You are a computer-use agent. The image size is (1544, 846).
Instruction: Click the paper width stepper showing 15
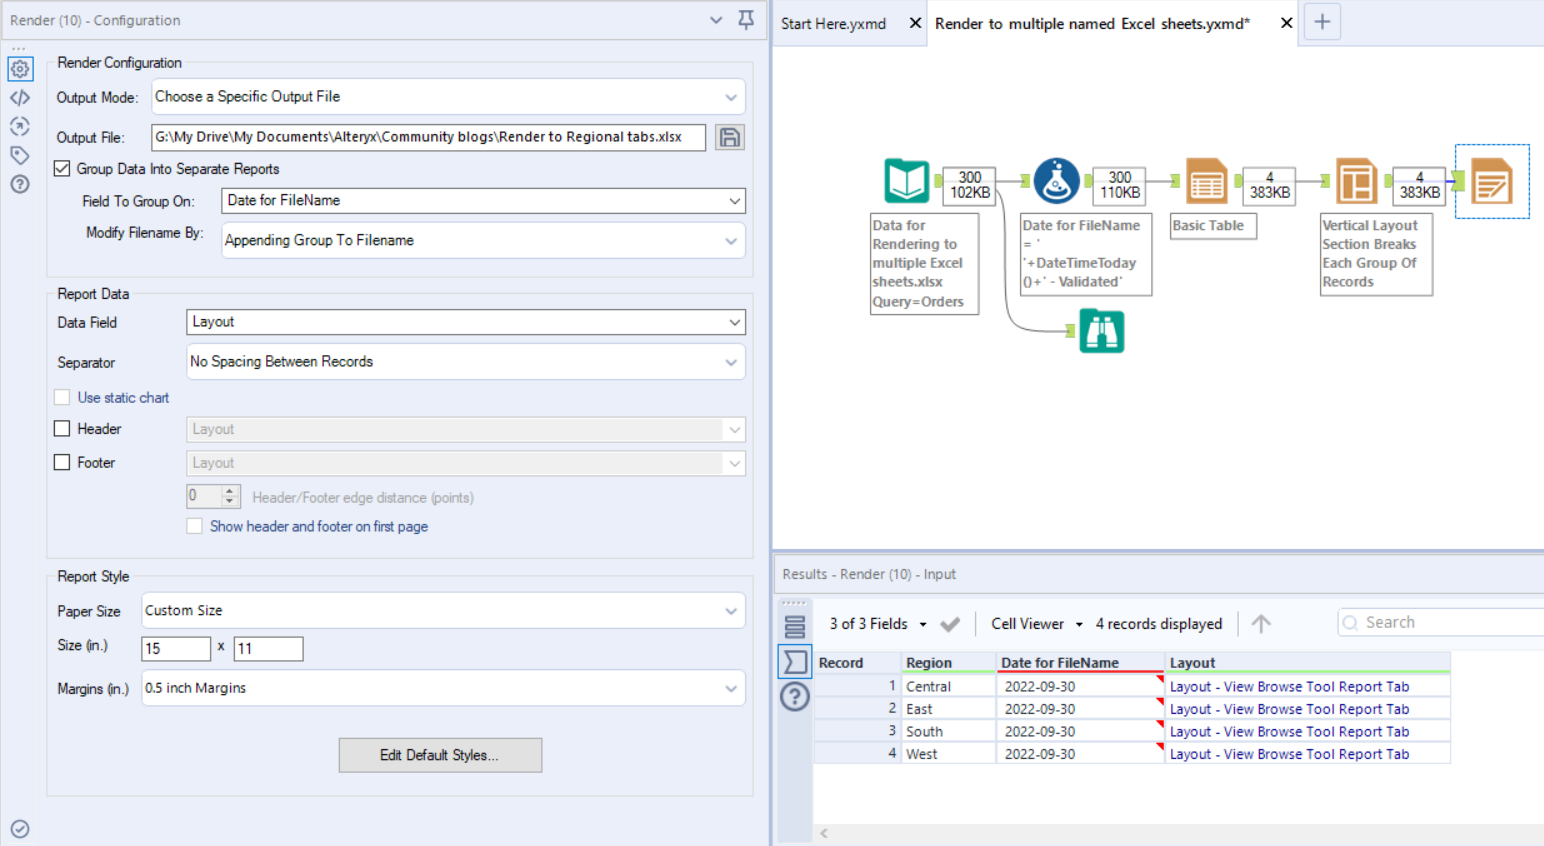coord(176,648)
